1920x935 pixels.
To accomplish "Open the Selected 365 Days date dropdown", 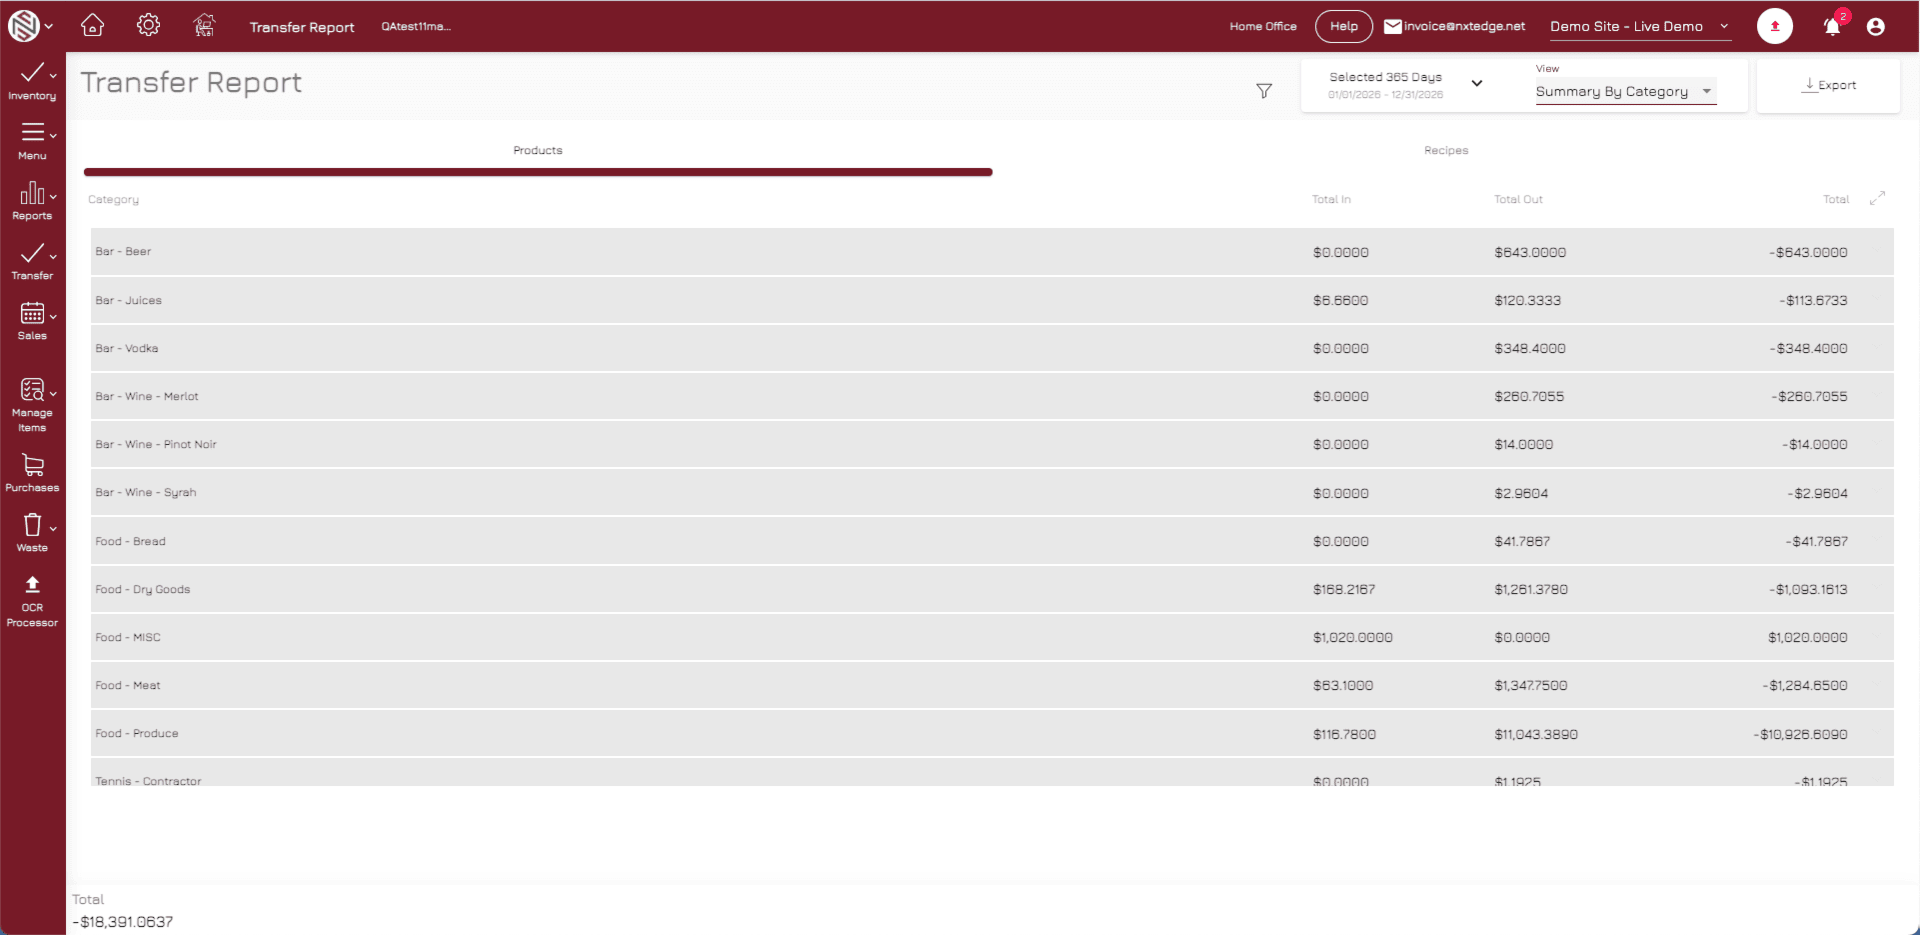I will click(x=1406, y=85).
